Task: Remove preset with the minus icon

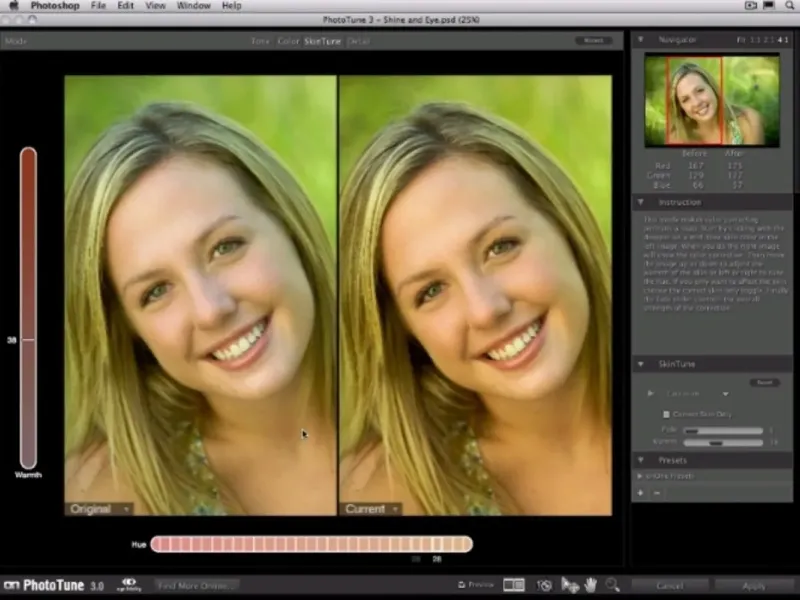Action: point(657,493)
